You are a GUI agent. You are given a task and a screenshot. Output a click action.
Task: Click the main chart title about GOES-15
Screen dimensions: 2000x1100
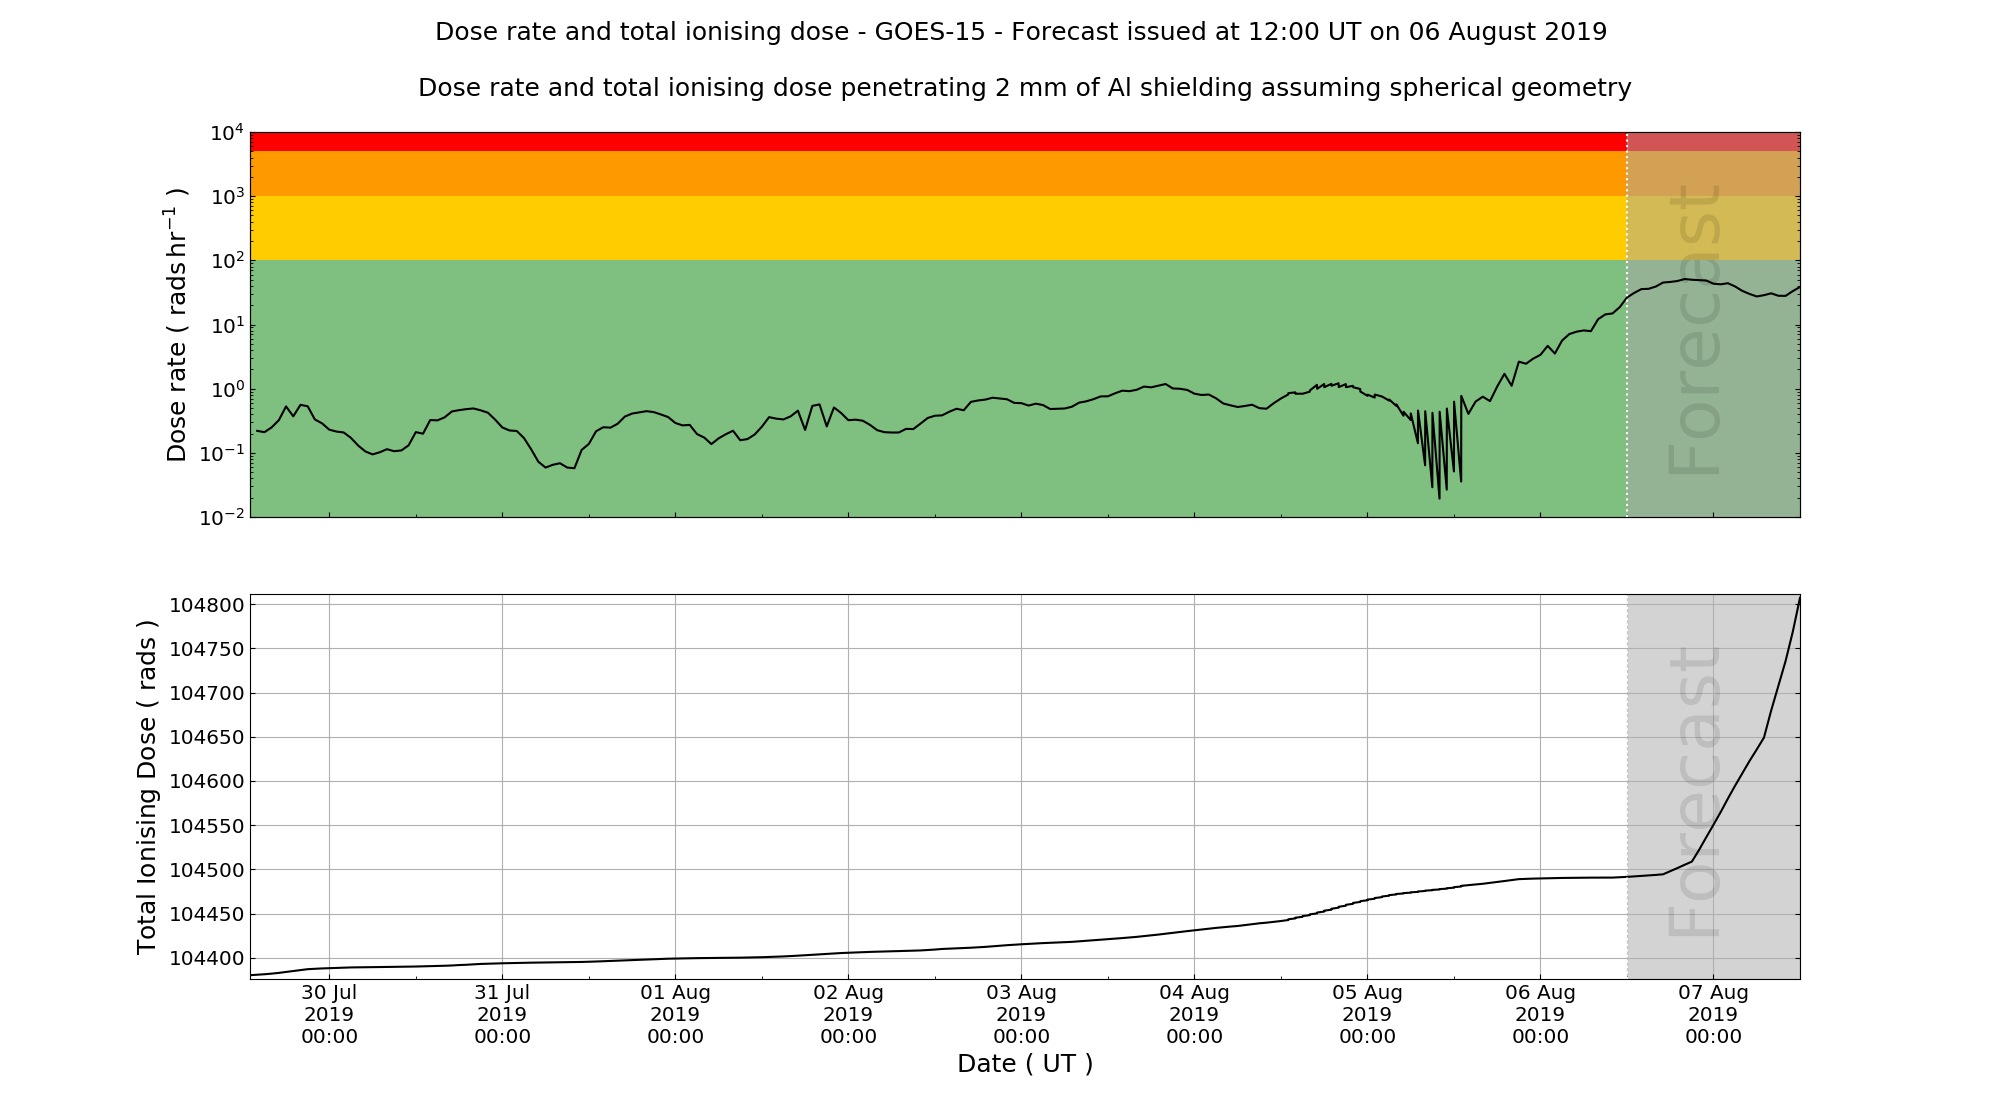coord(1020,32)
